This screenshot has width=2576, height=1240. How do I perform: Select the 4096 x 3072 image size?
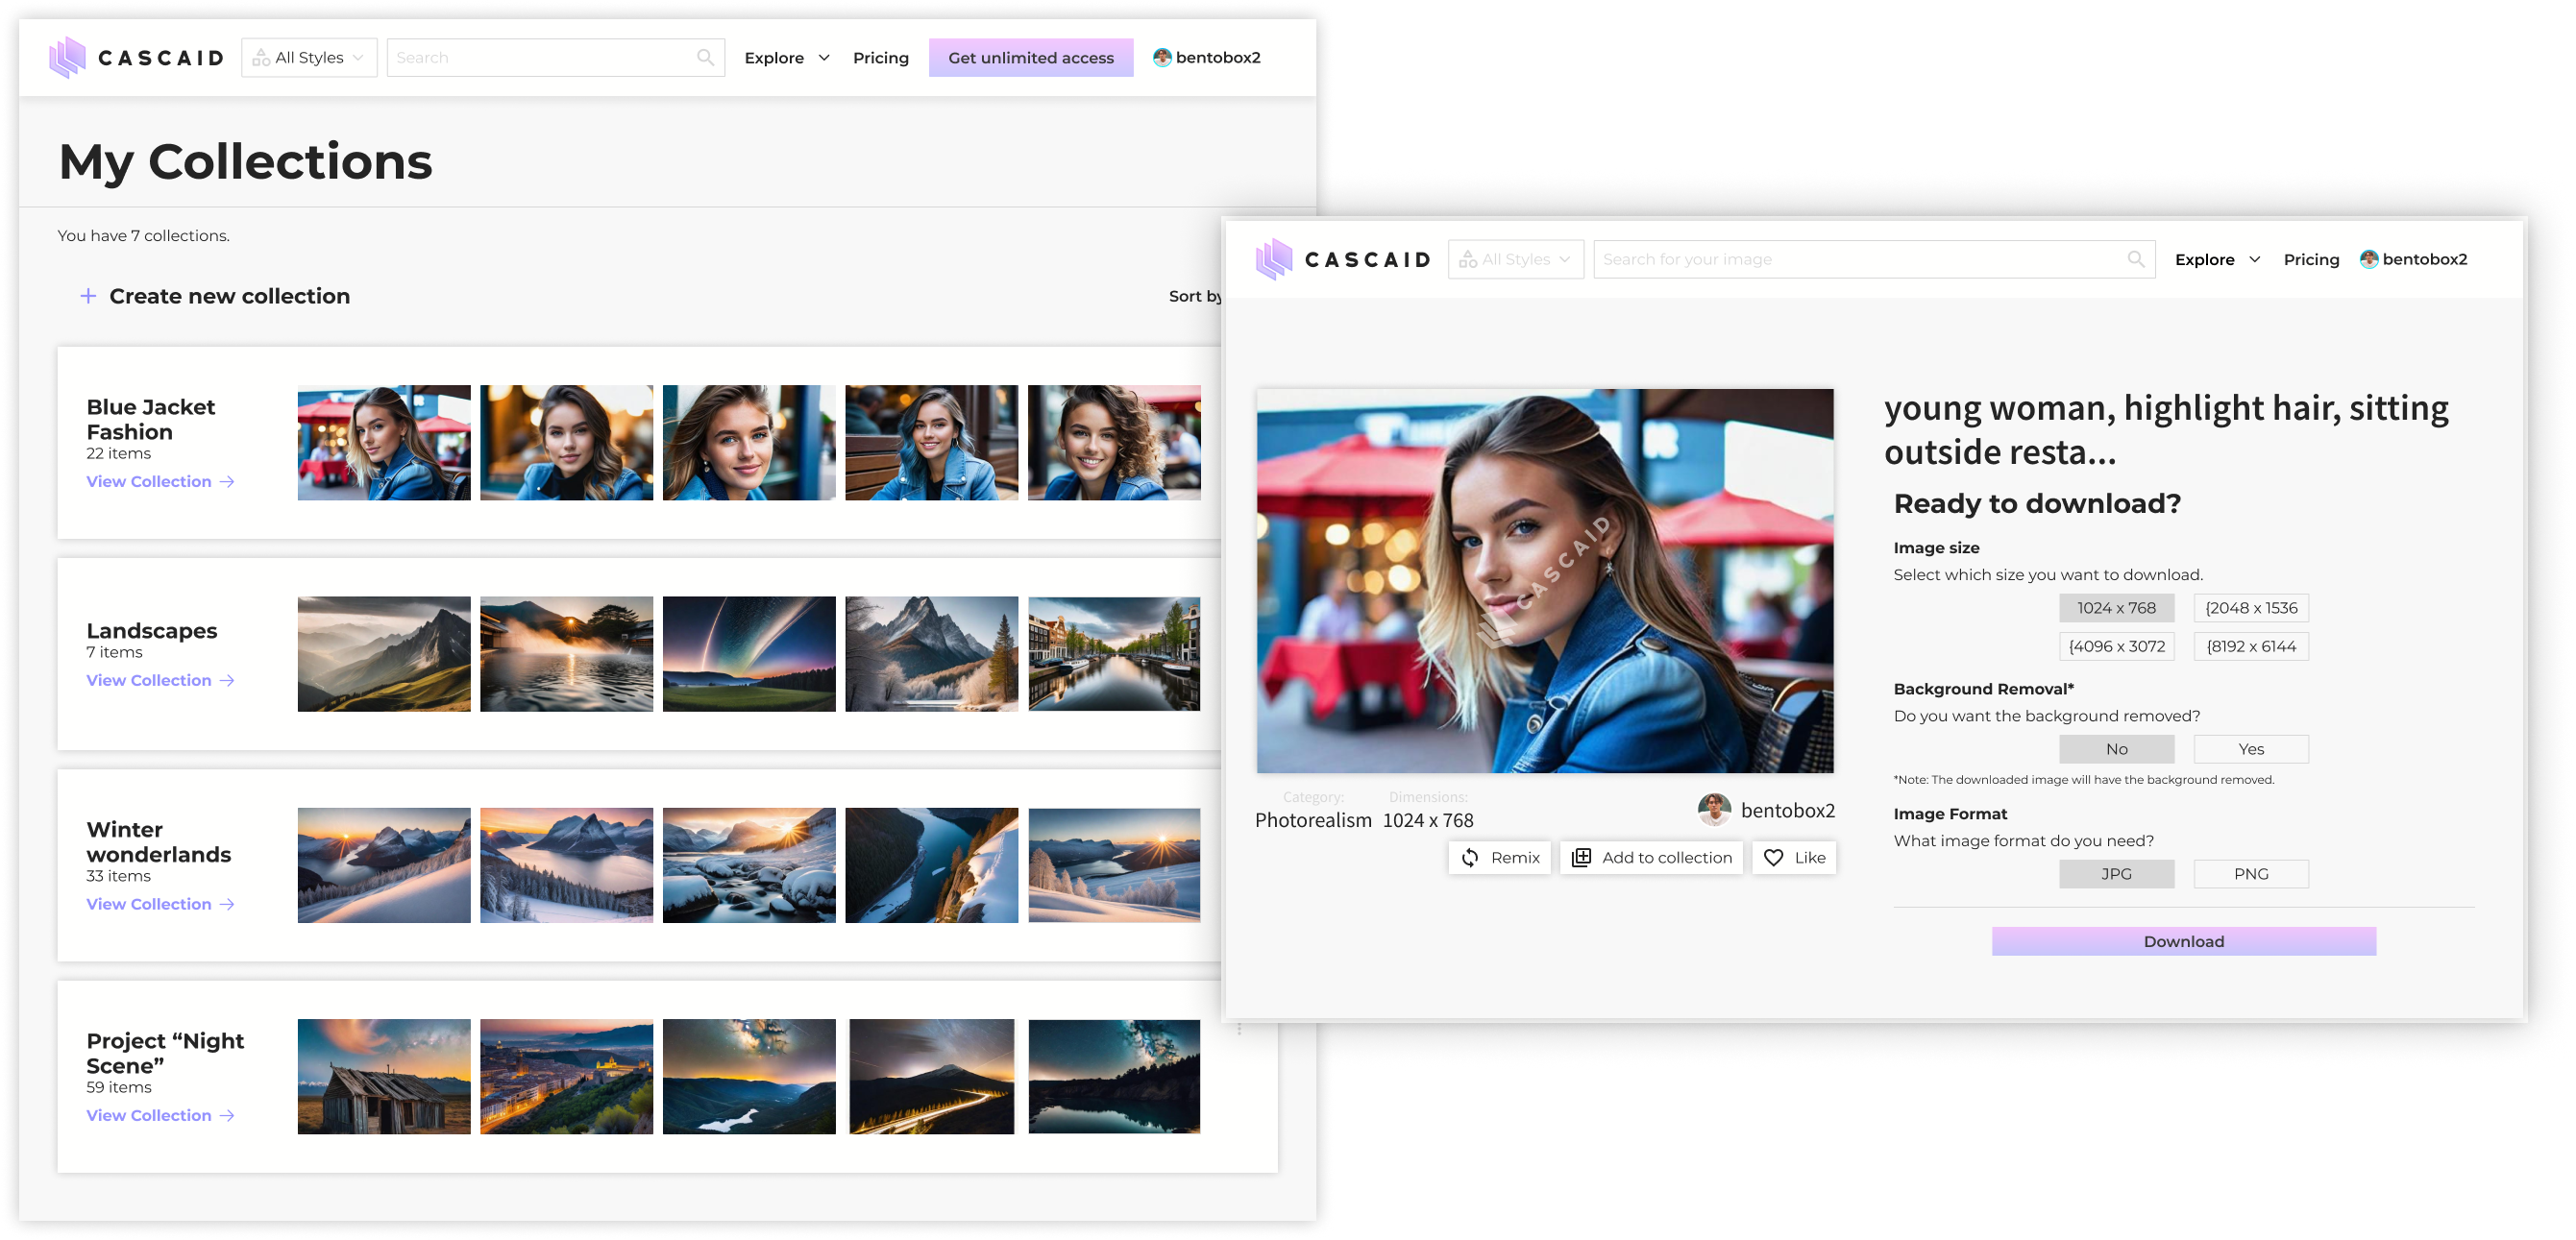pyautogui.click(x=2116, y=647)
